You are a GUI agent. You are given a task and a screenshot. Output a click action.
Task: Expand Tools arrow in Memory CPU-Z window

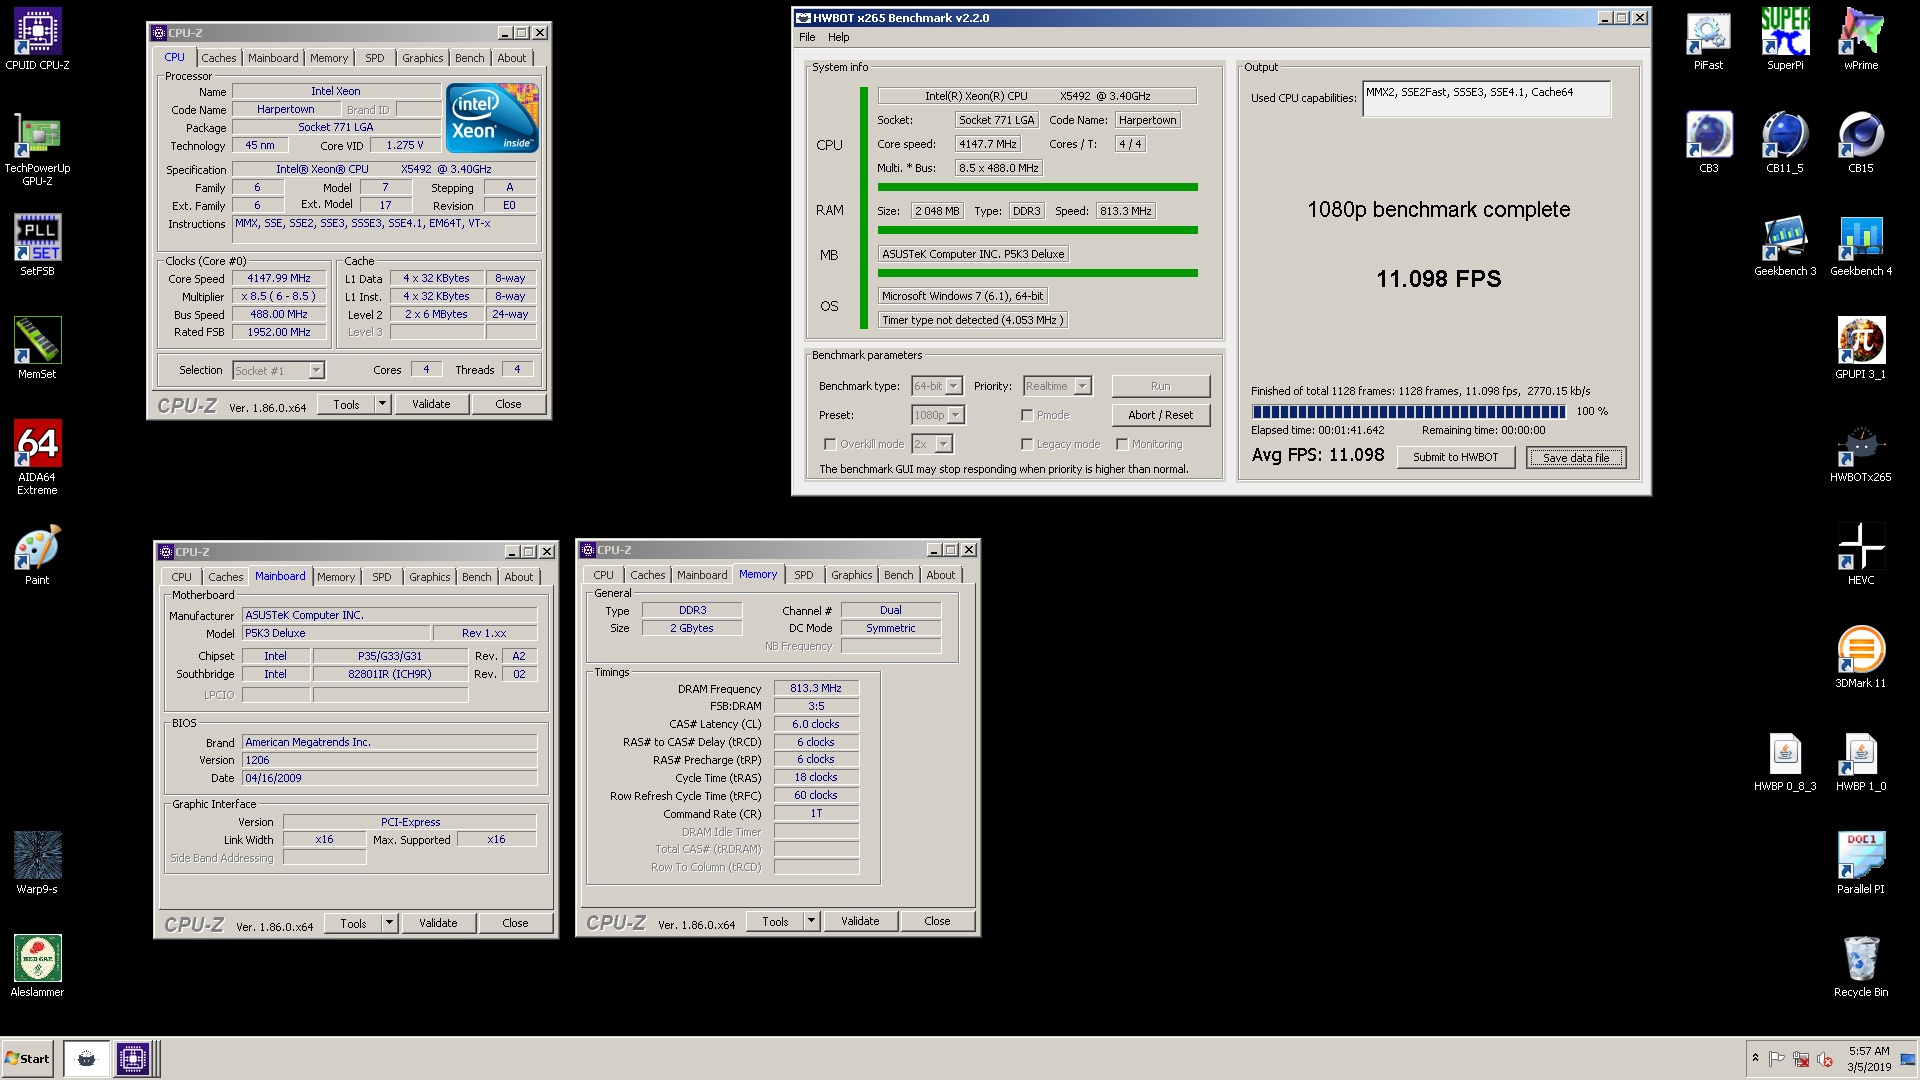pyautogui.click(x=811, y=921)
